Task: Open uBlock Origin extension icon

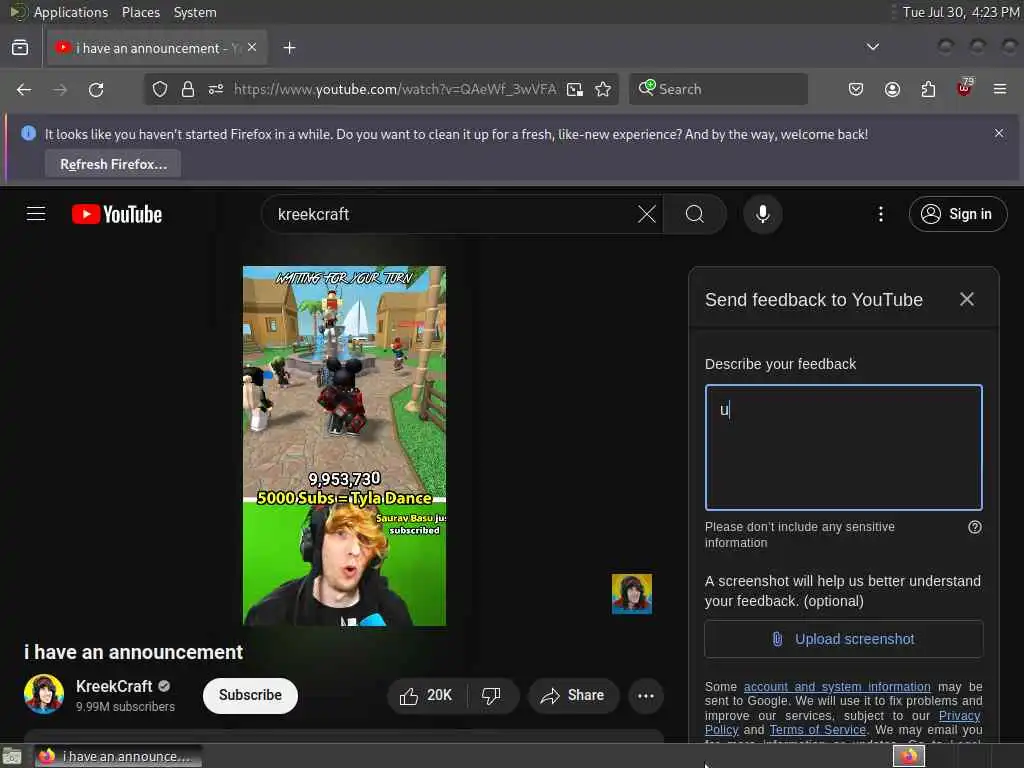Action: coord(964,88)
